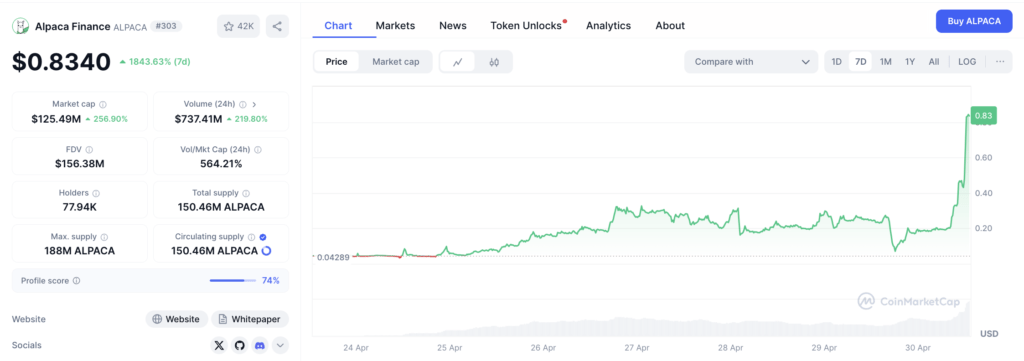Screen dimensions: 1024x361
Task: Select the Price chart toggle
Action: click(x=336, y=62)
